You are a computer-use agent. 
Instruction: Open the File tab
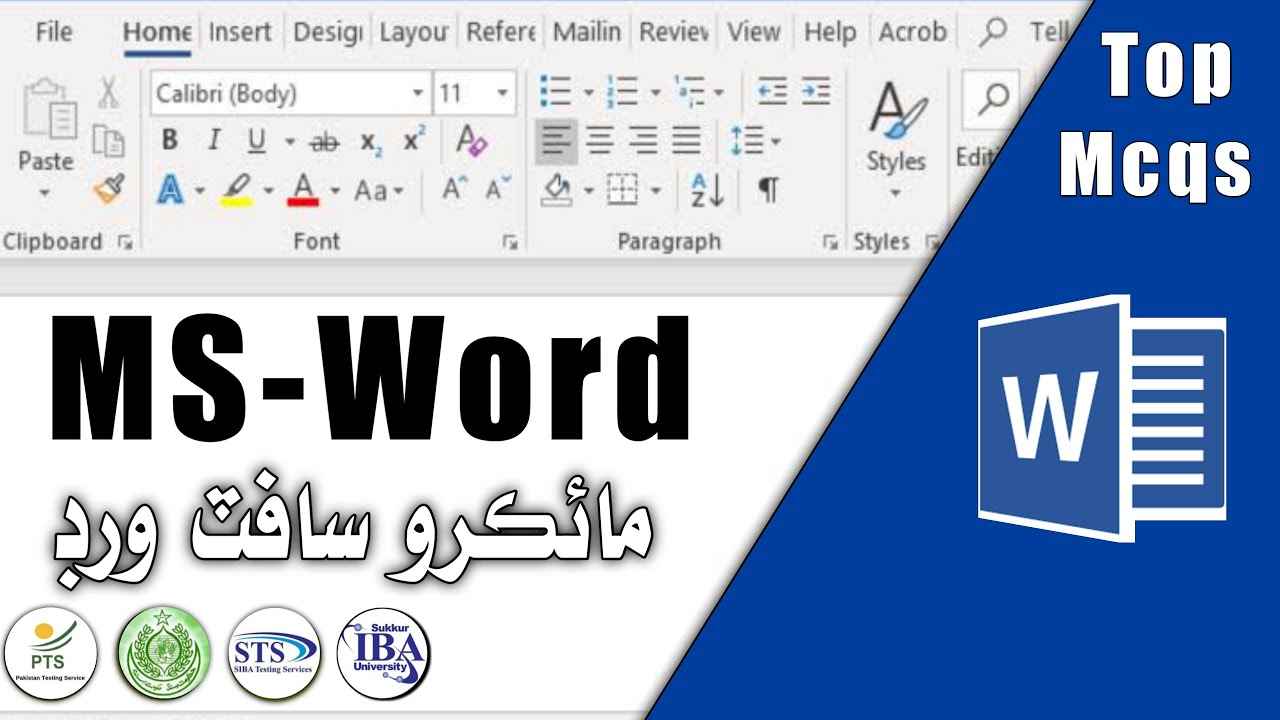point(53,31)
